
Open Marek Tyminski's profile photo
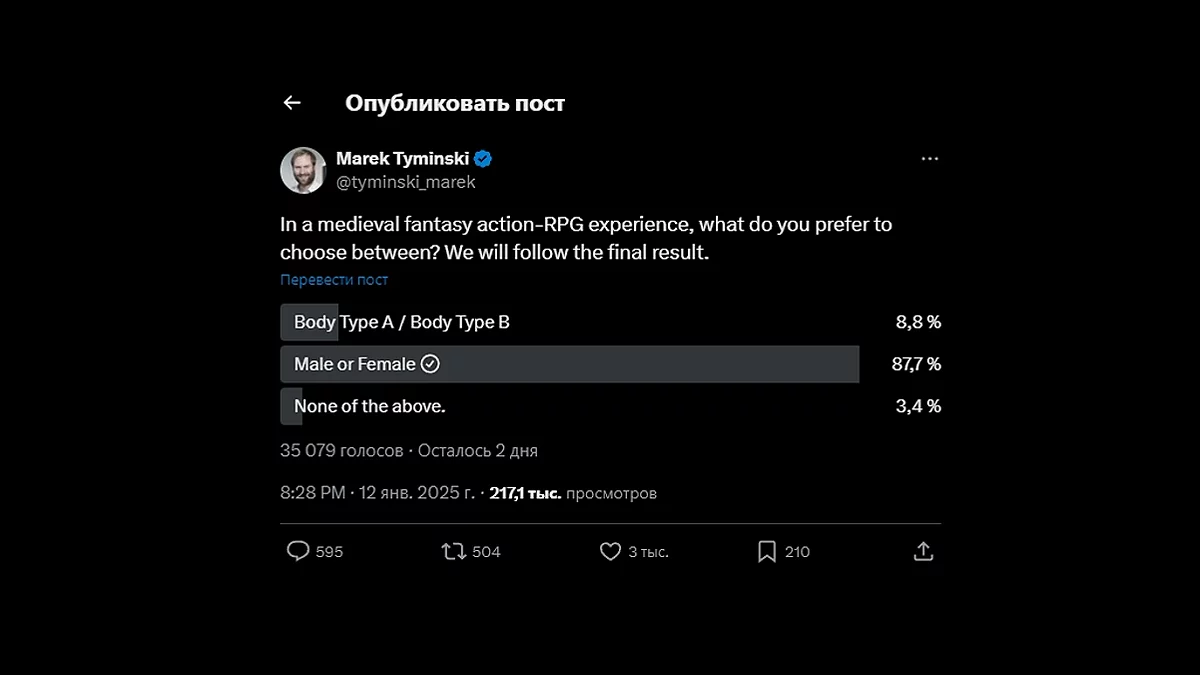302,170
